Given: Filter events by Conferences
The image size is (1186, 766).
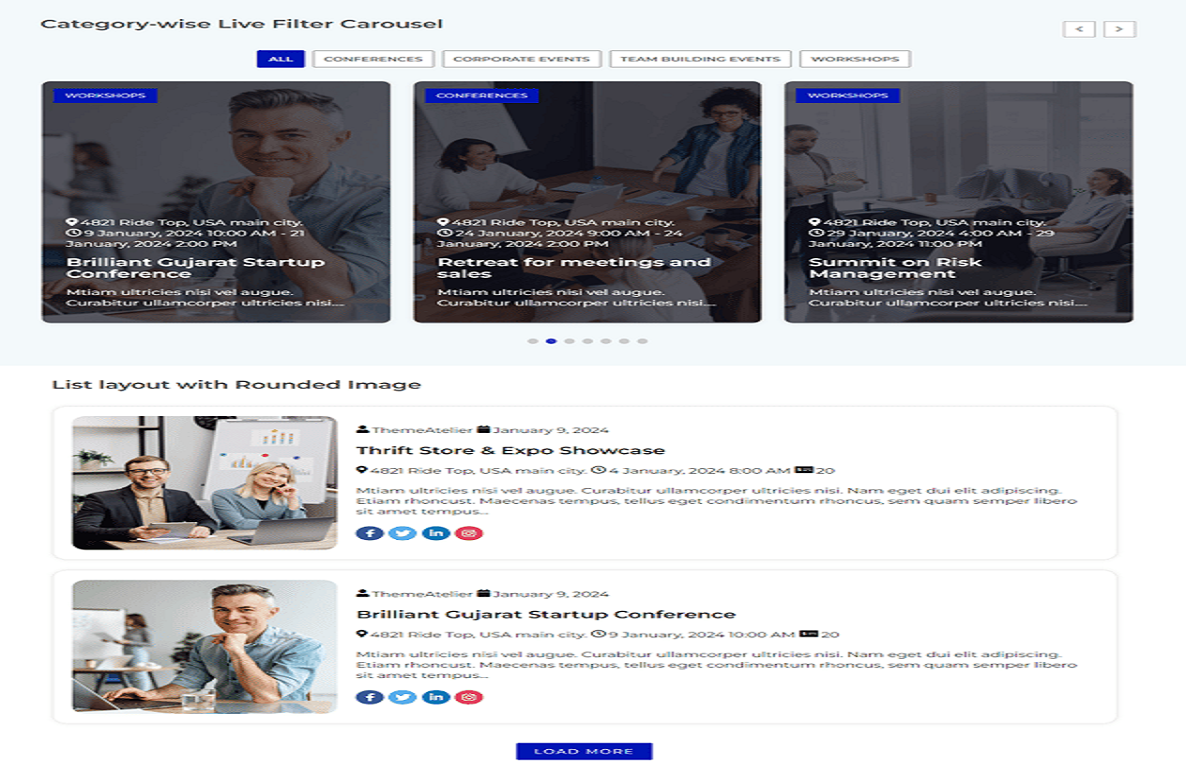Looking at the screenshot, I should [373, 59].
